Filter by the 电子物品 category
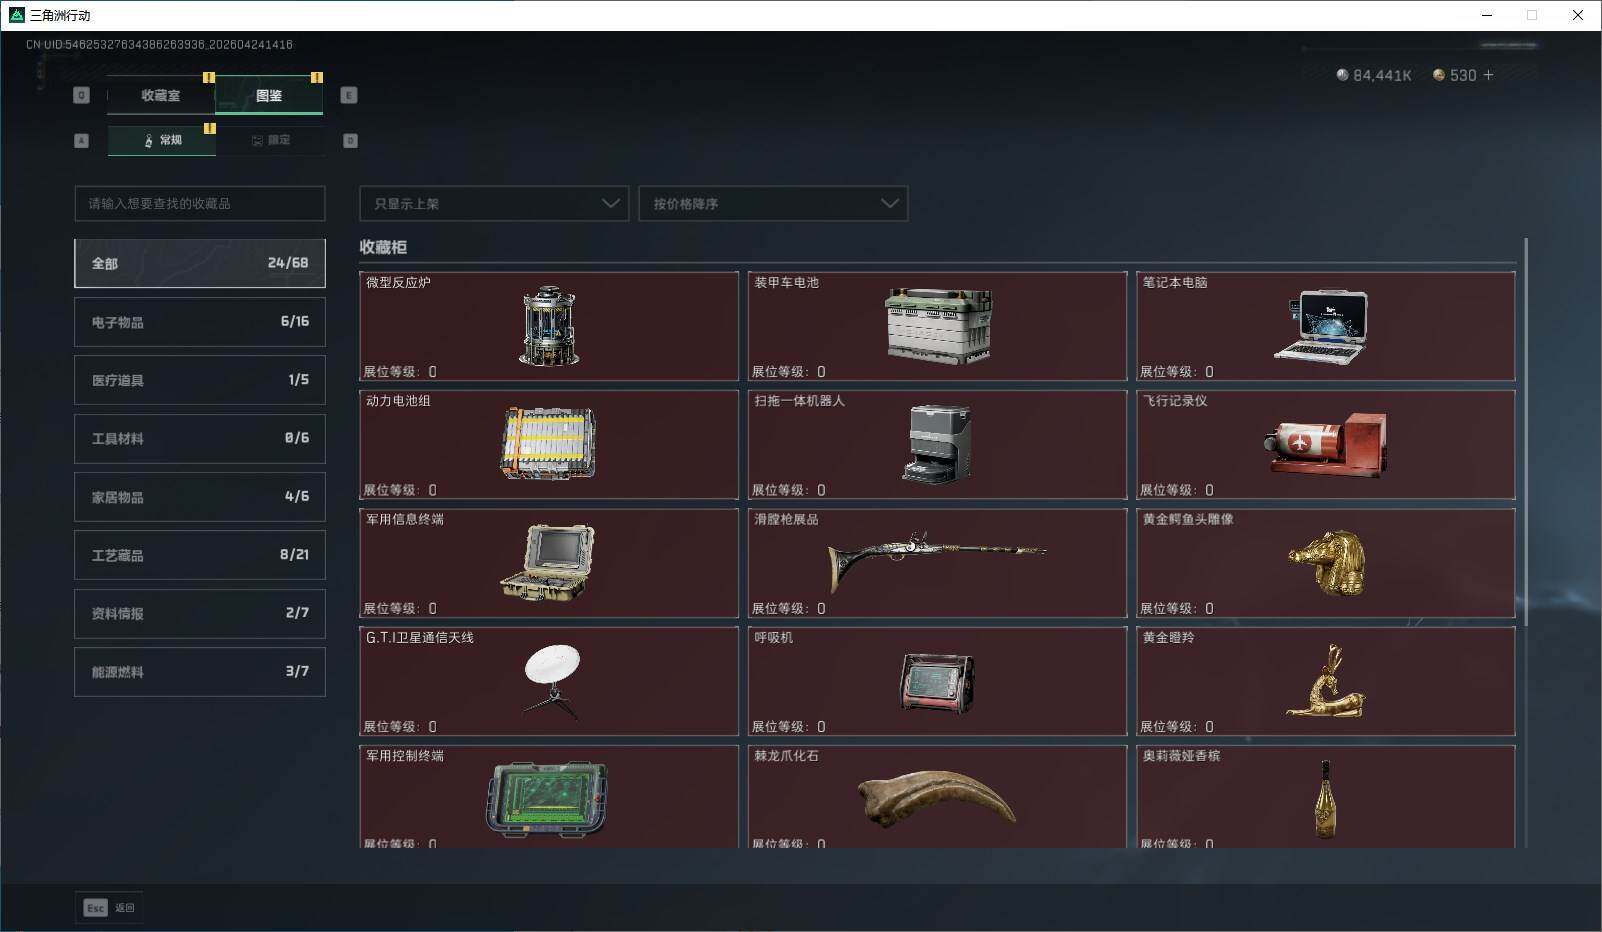 point(200,322)
